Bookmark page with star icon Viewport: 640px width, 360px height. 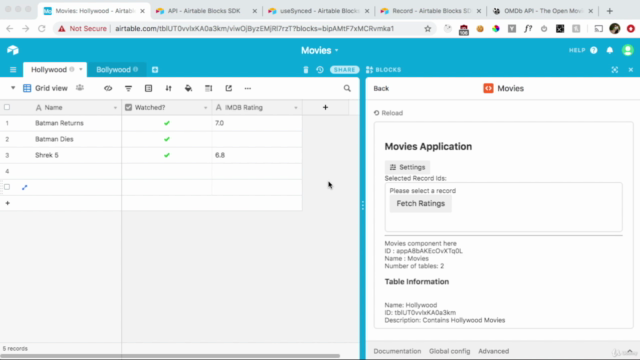point(427,29)
